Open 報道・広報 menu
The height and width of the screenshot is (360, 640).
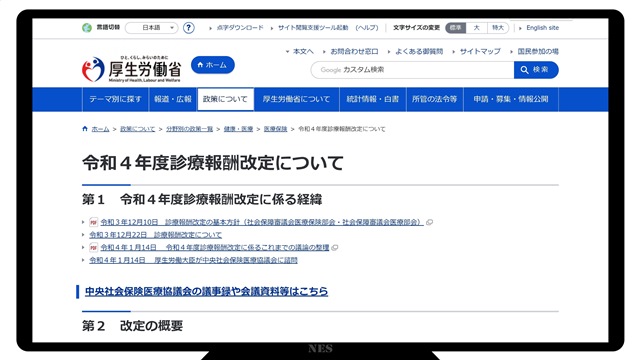173,99
